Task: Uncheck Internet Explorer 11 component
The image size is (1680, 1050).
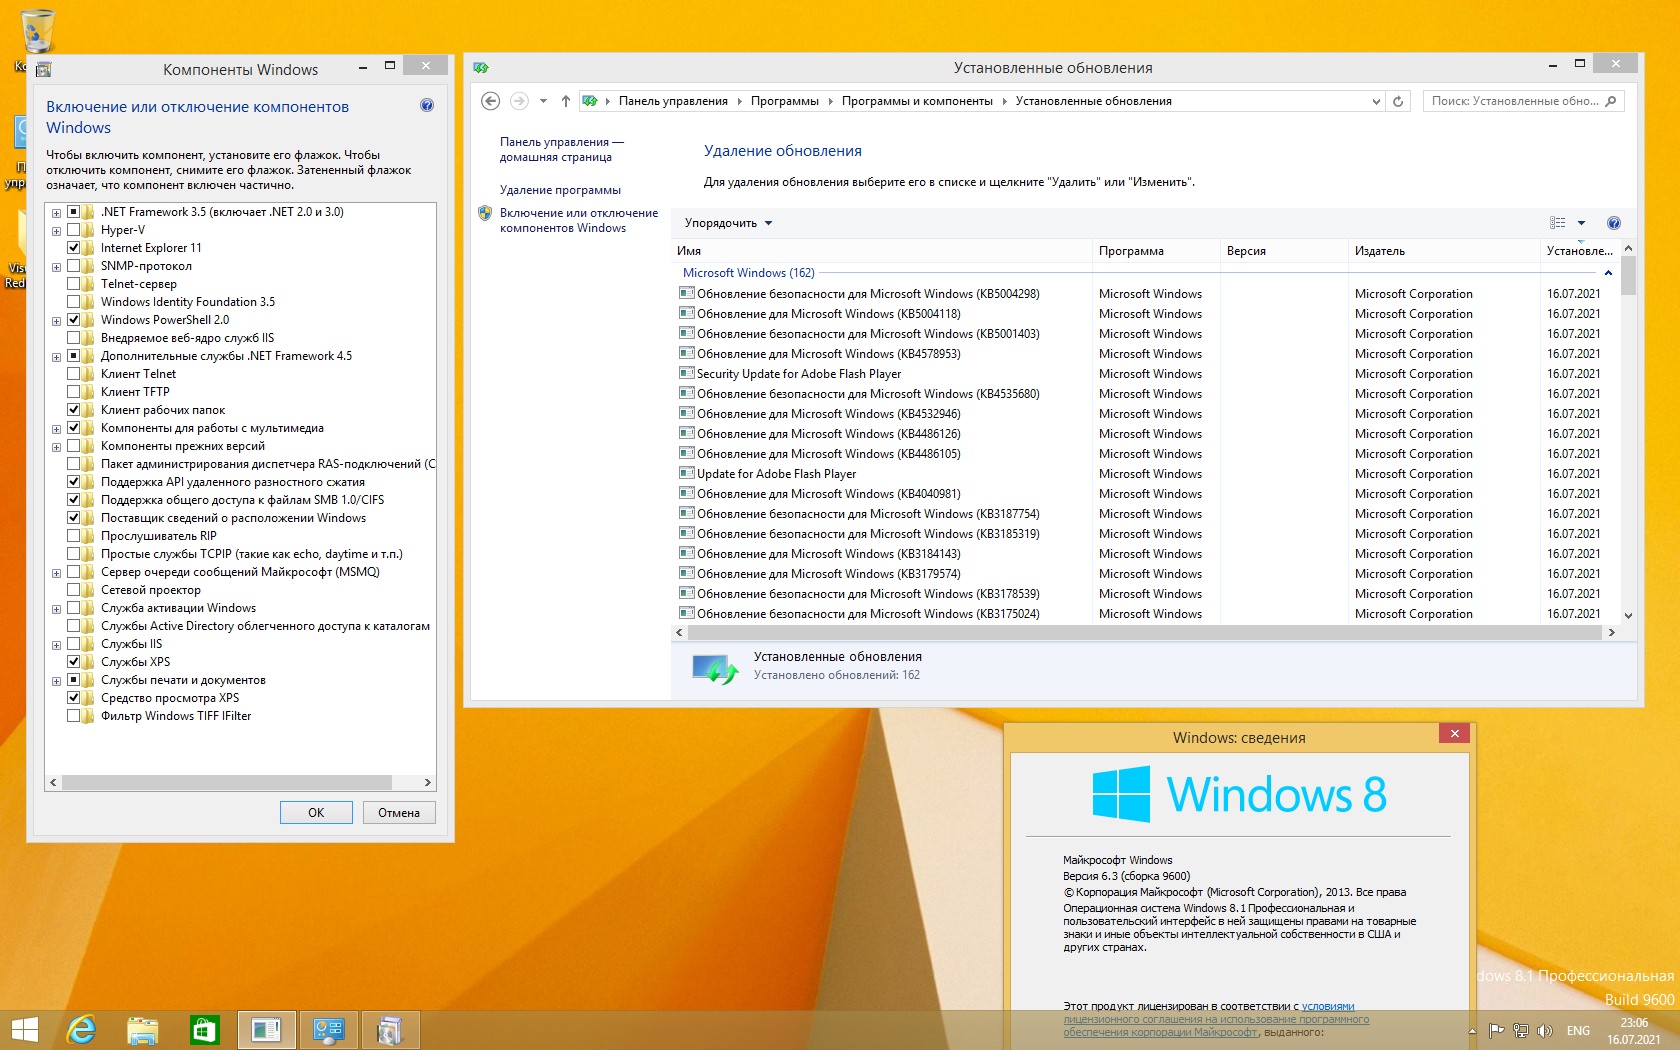Action: point(74,248)
